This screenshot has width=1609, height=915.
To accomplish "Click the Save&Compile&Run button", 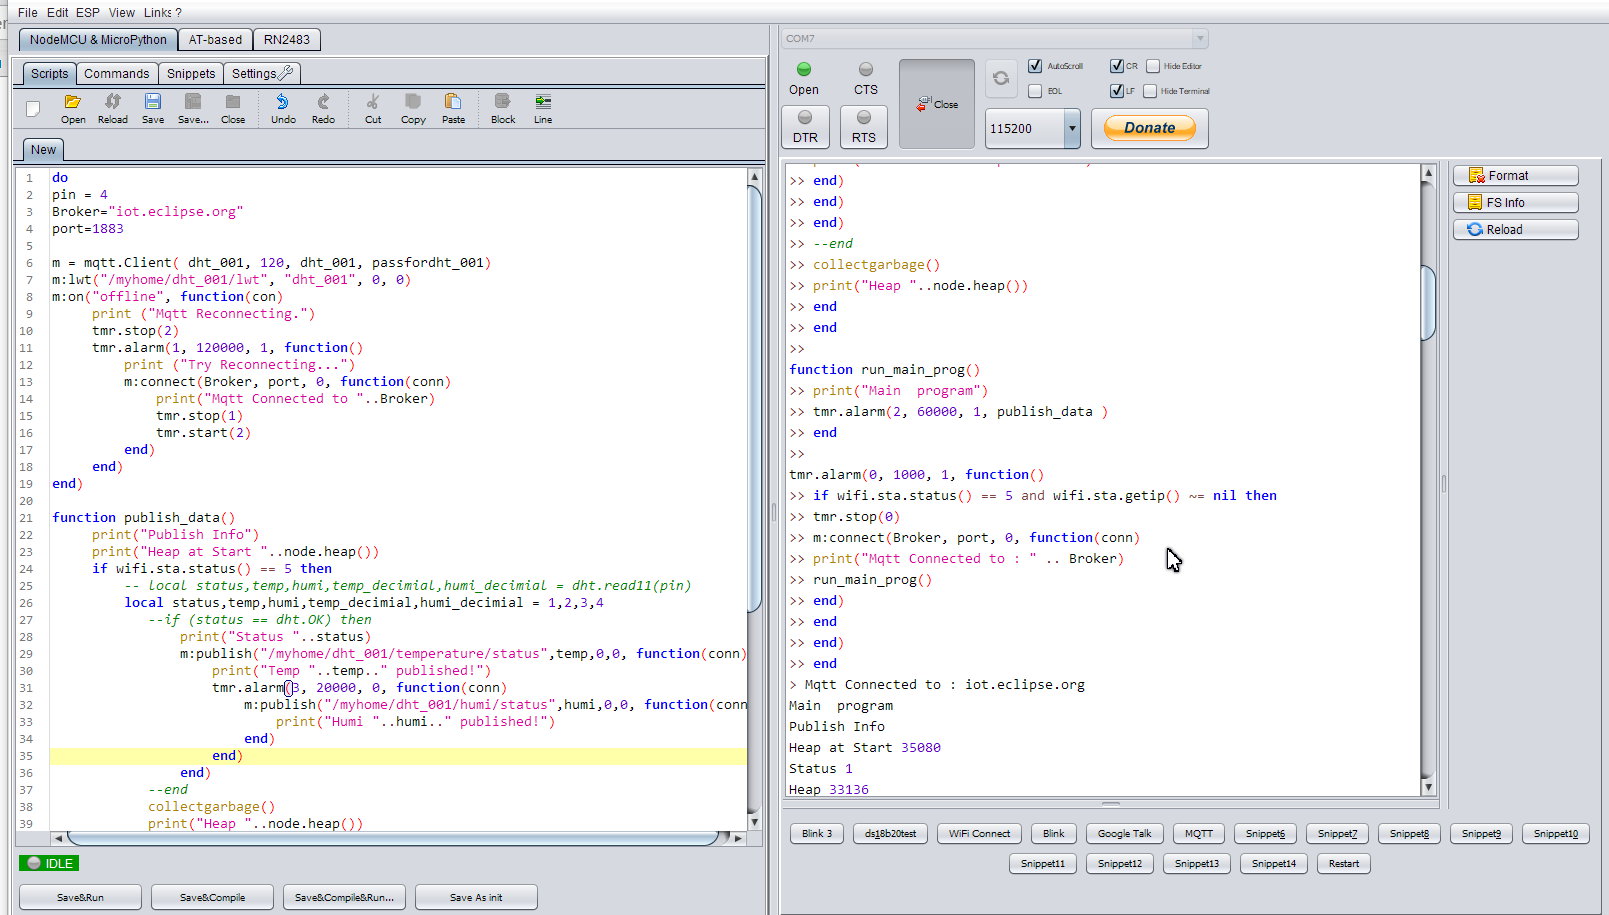I will pyautogui.click(x=344, y=897).
